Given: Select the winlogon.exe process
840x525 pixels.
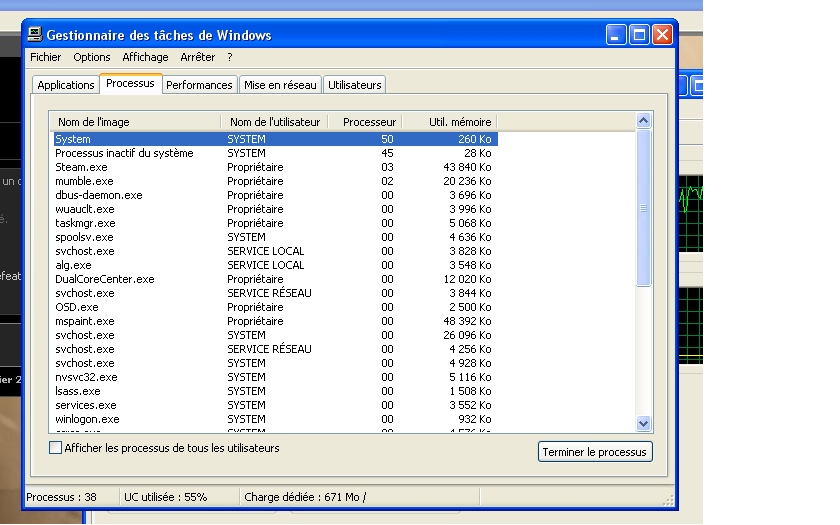Looking at the screenshot, I should (276, 419).
